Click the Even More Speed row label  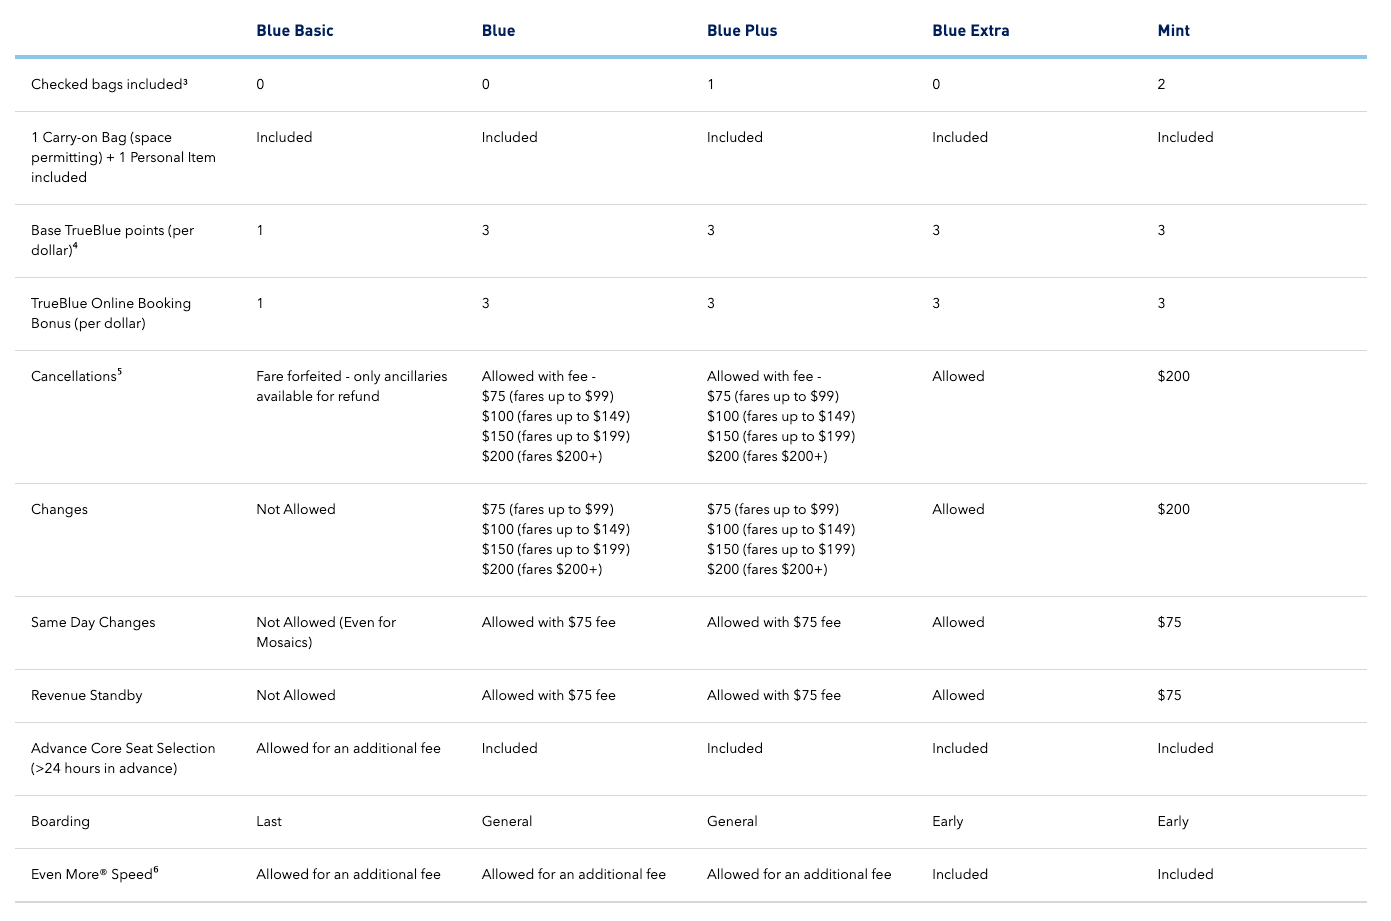[x=94, y=874]
